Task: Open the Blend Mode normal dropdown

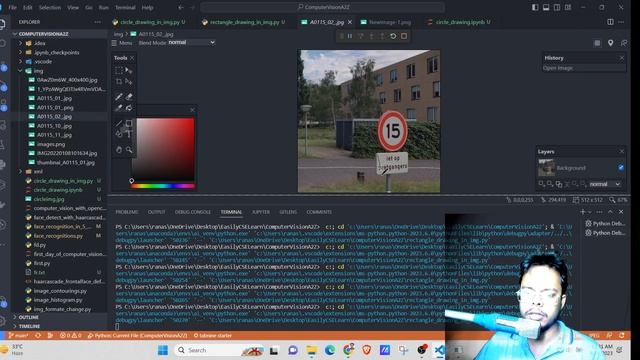Action: [x=192, y=42]
